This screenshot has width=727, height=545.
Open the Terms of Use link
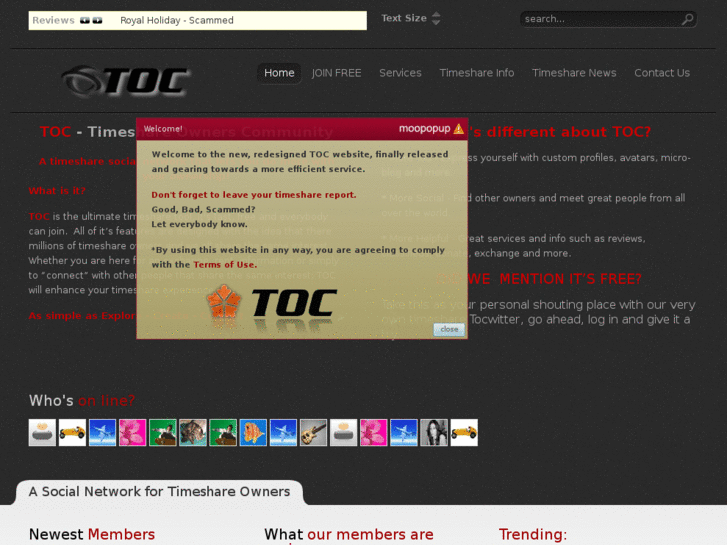tap(225, 264)
